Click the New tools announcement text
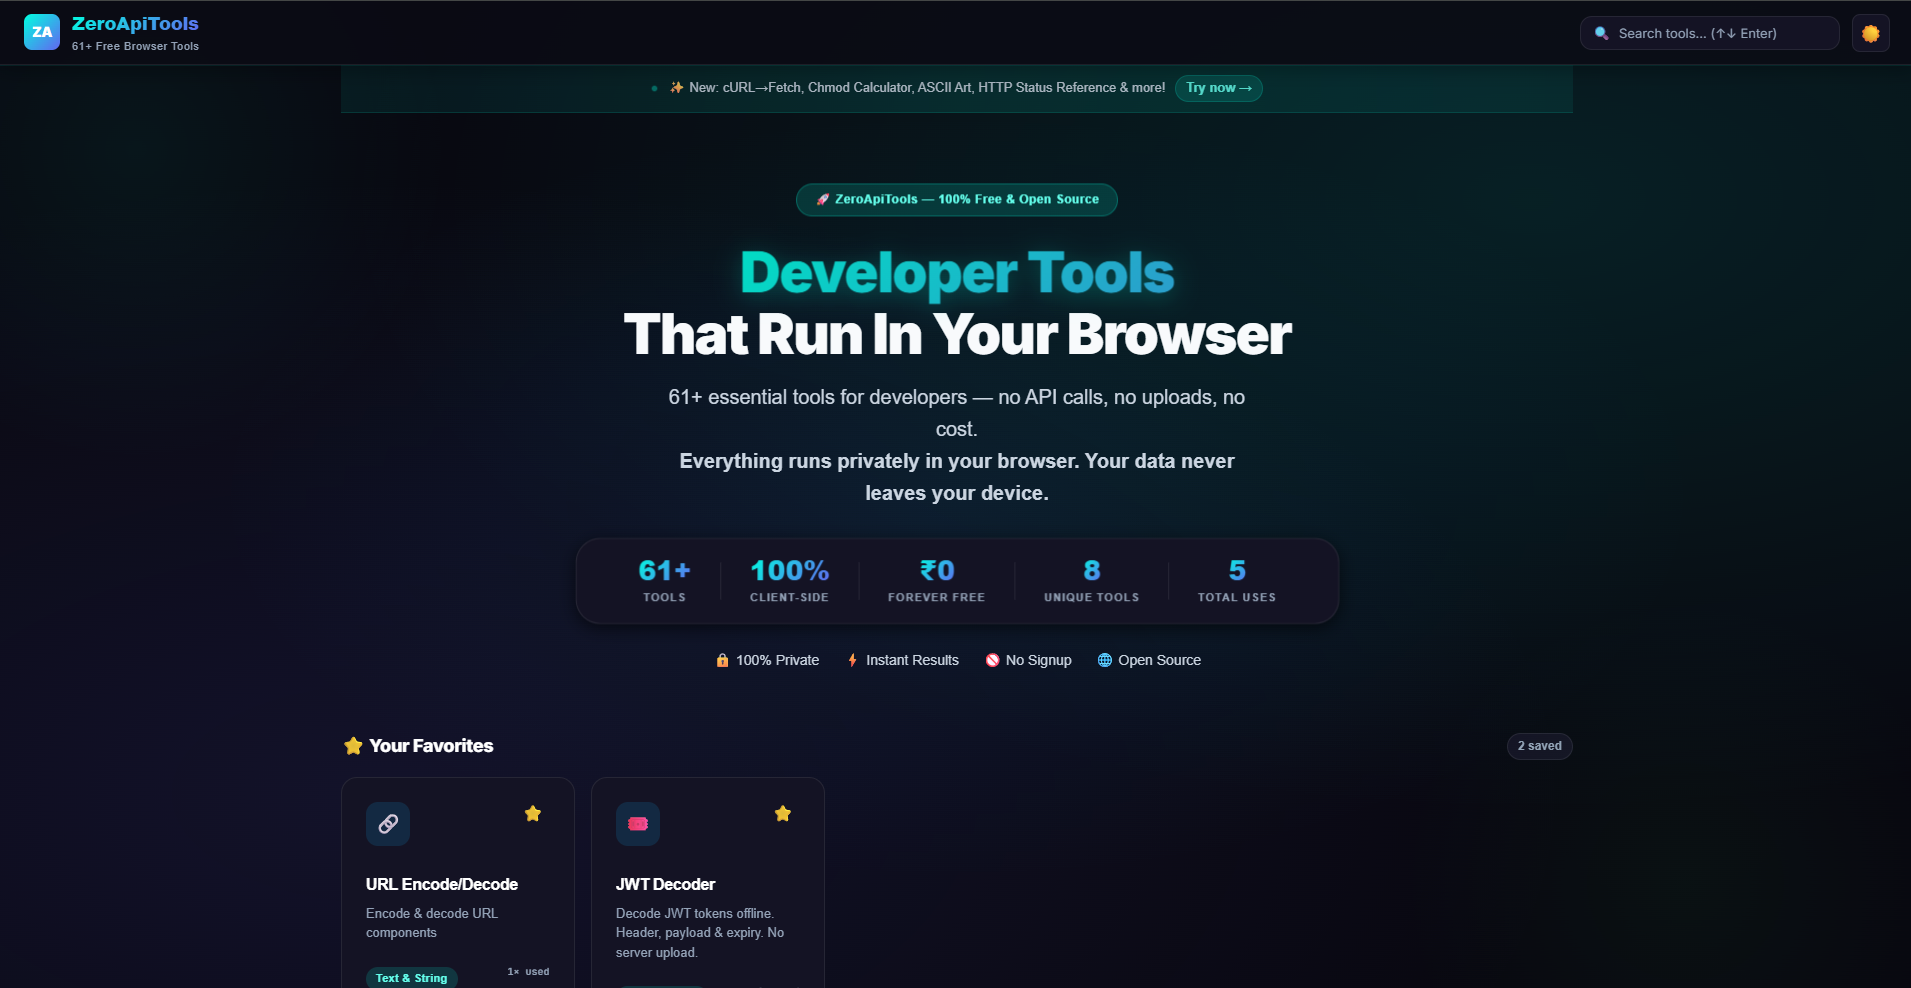The width and height of the screenshot is (1911, 988). click(927, 88)
